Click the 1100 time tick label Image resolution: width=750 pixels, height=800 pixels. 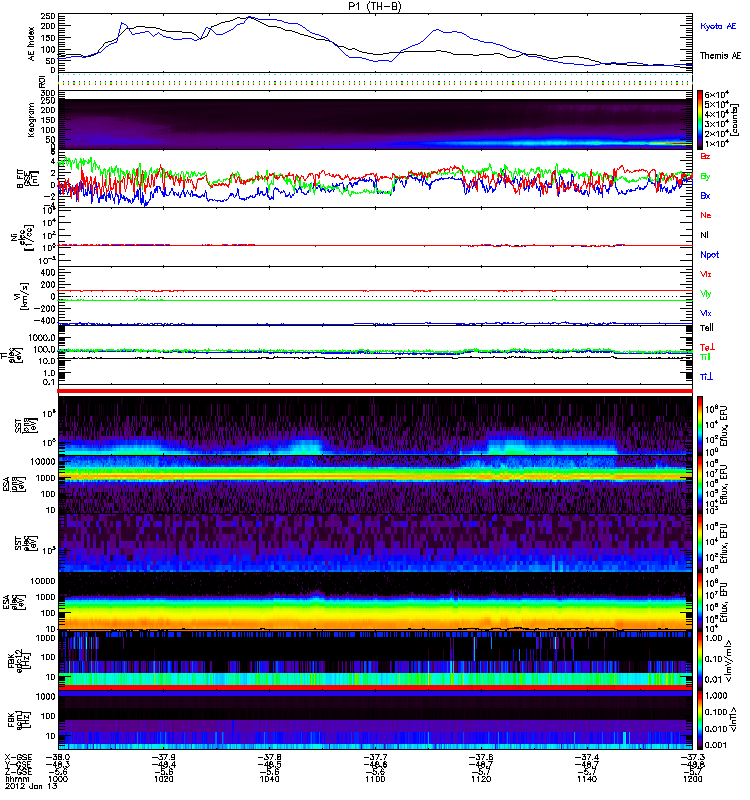375,779
